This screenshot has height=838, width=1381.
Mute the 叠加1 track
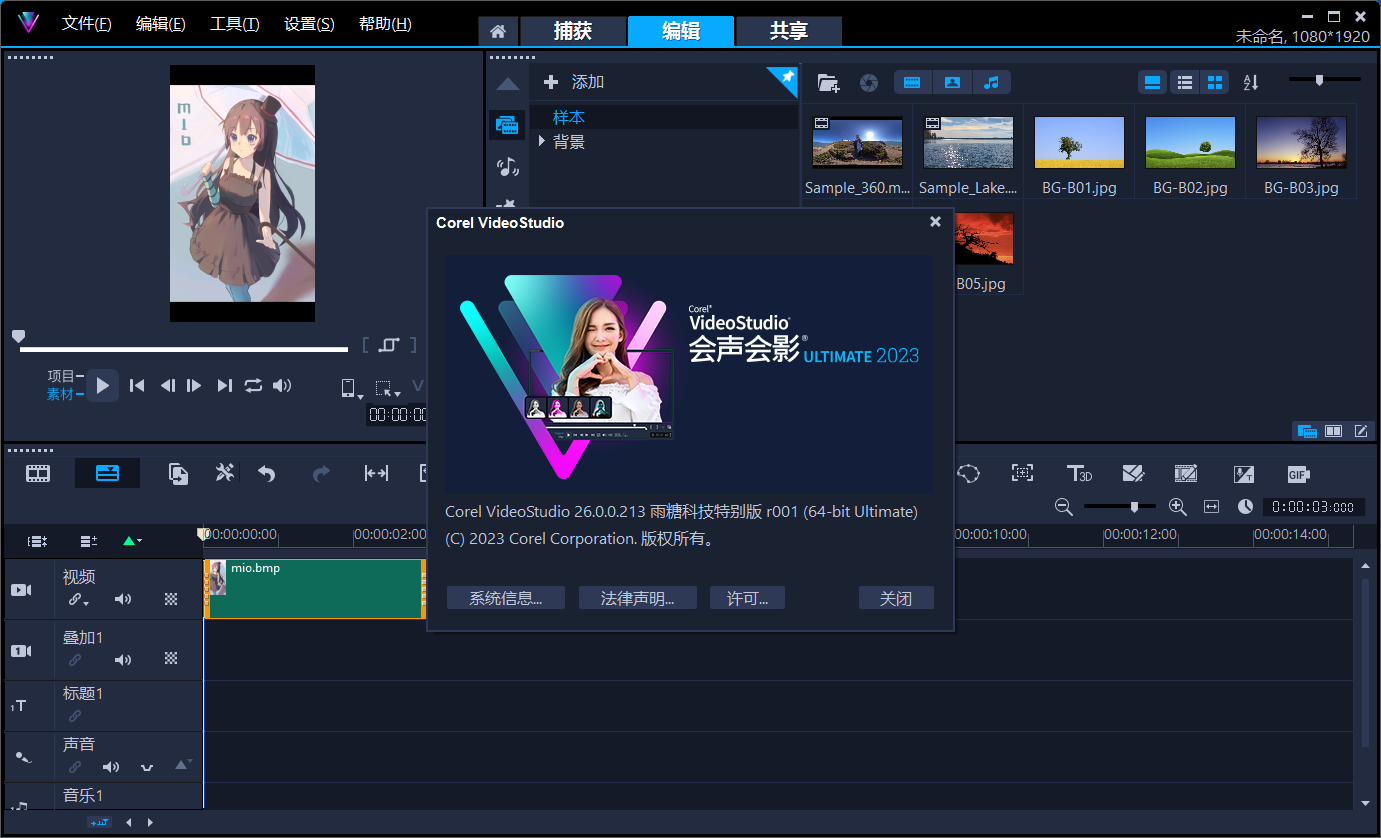[123, 660]
